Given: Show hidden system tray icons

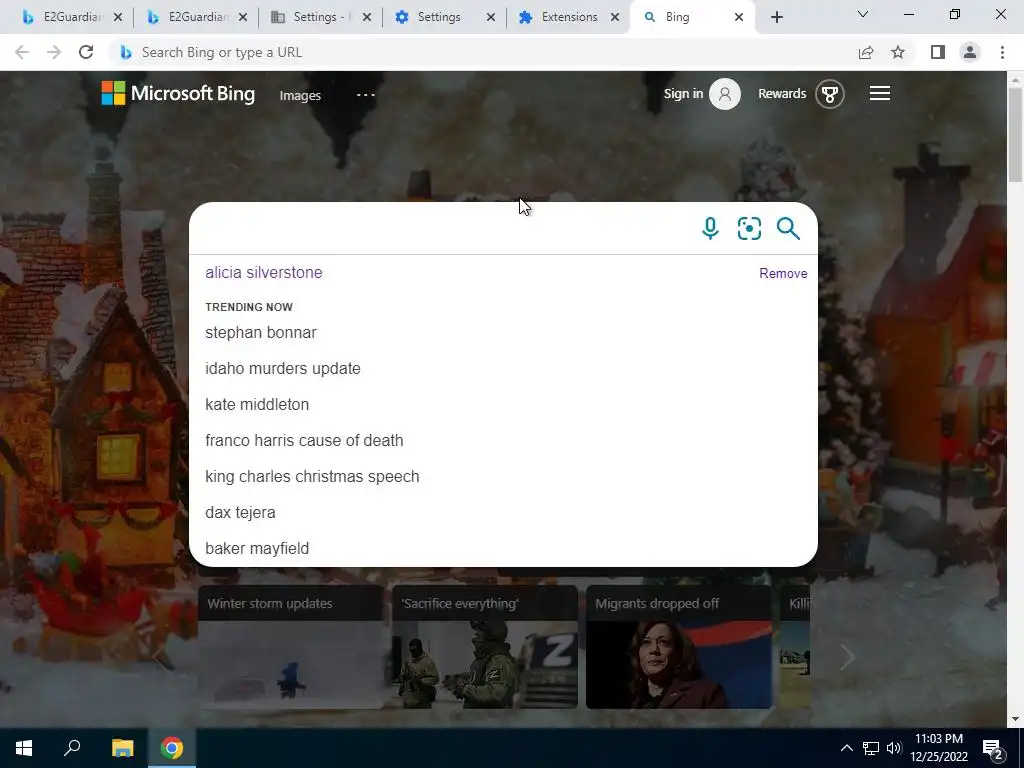Looking at the screenshot, I should (x=846, y=748).
